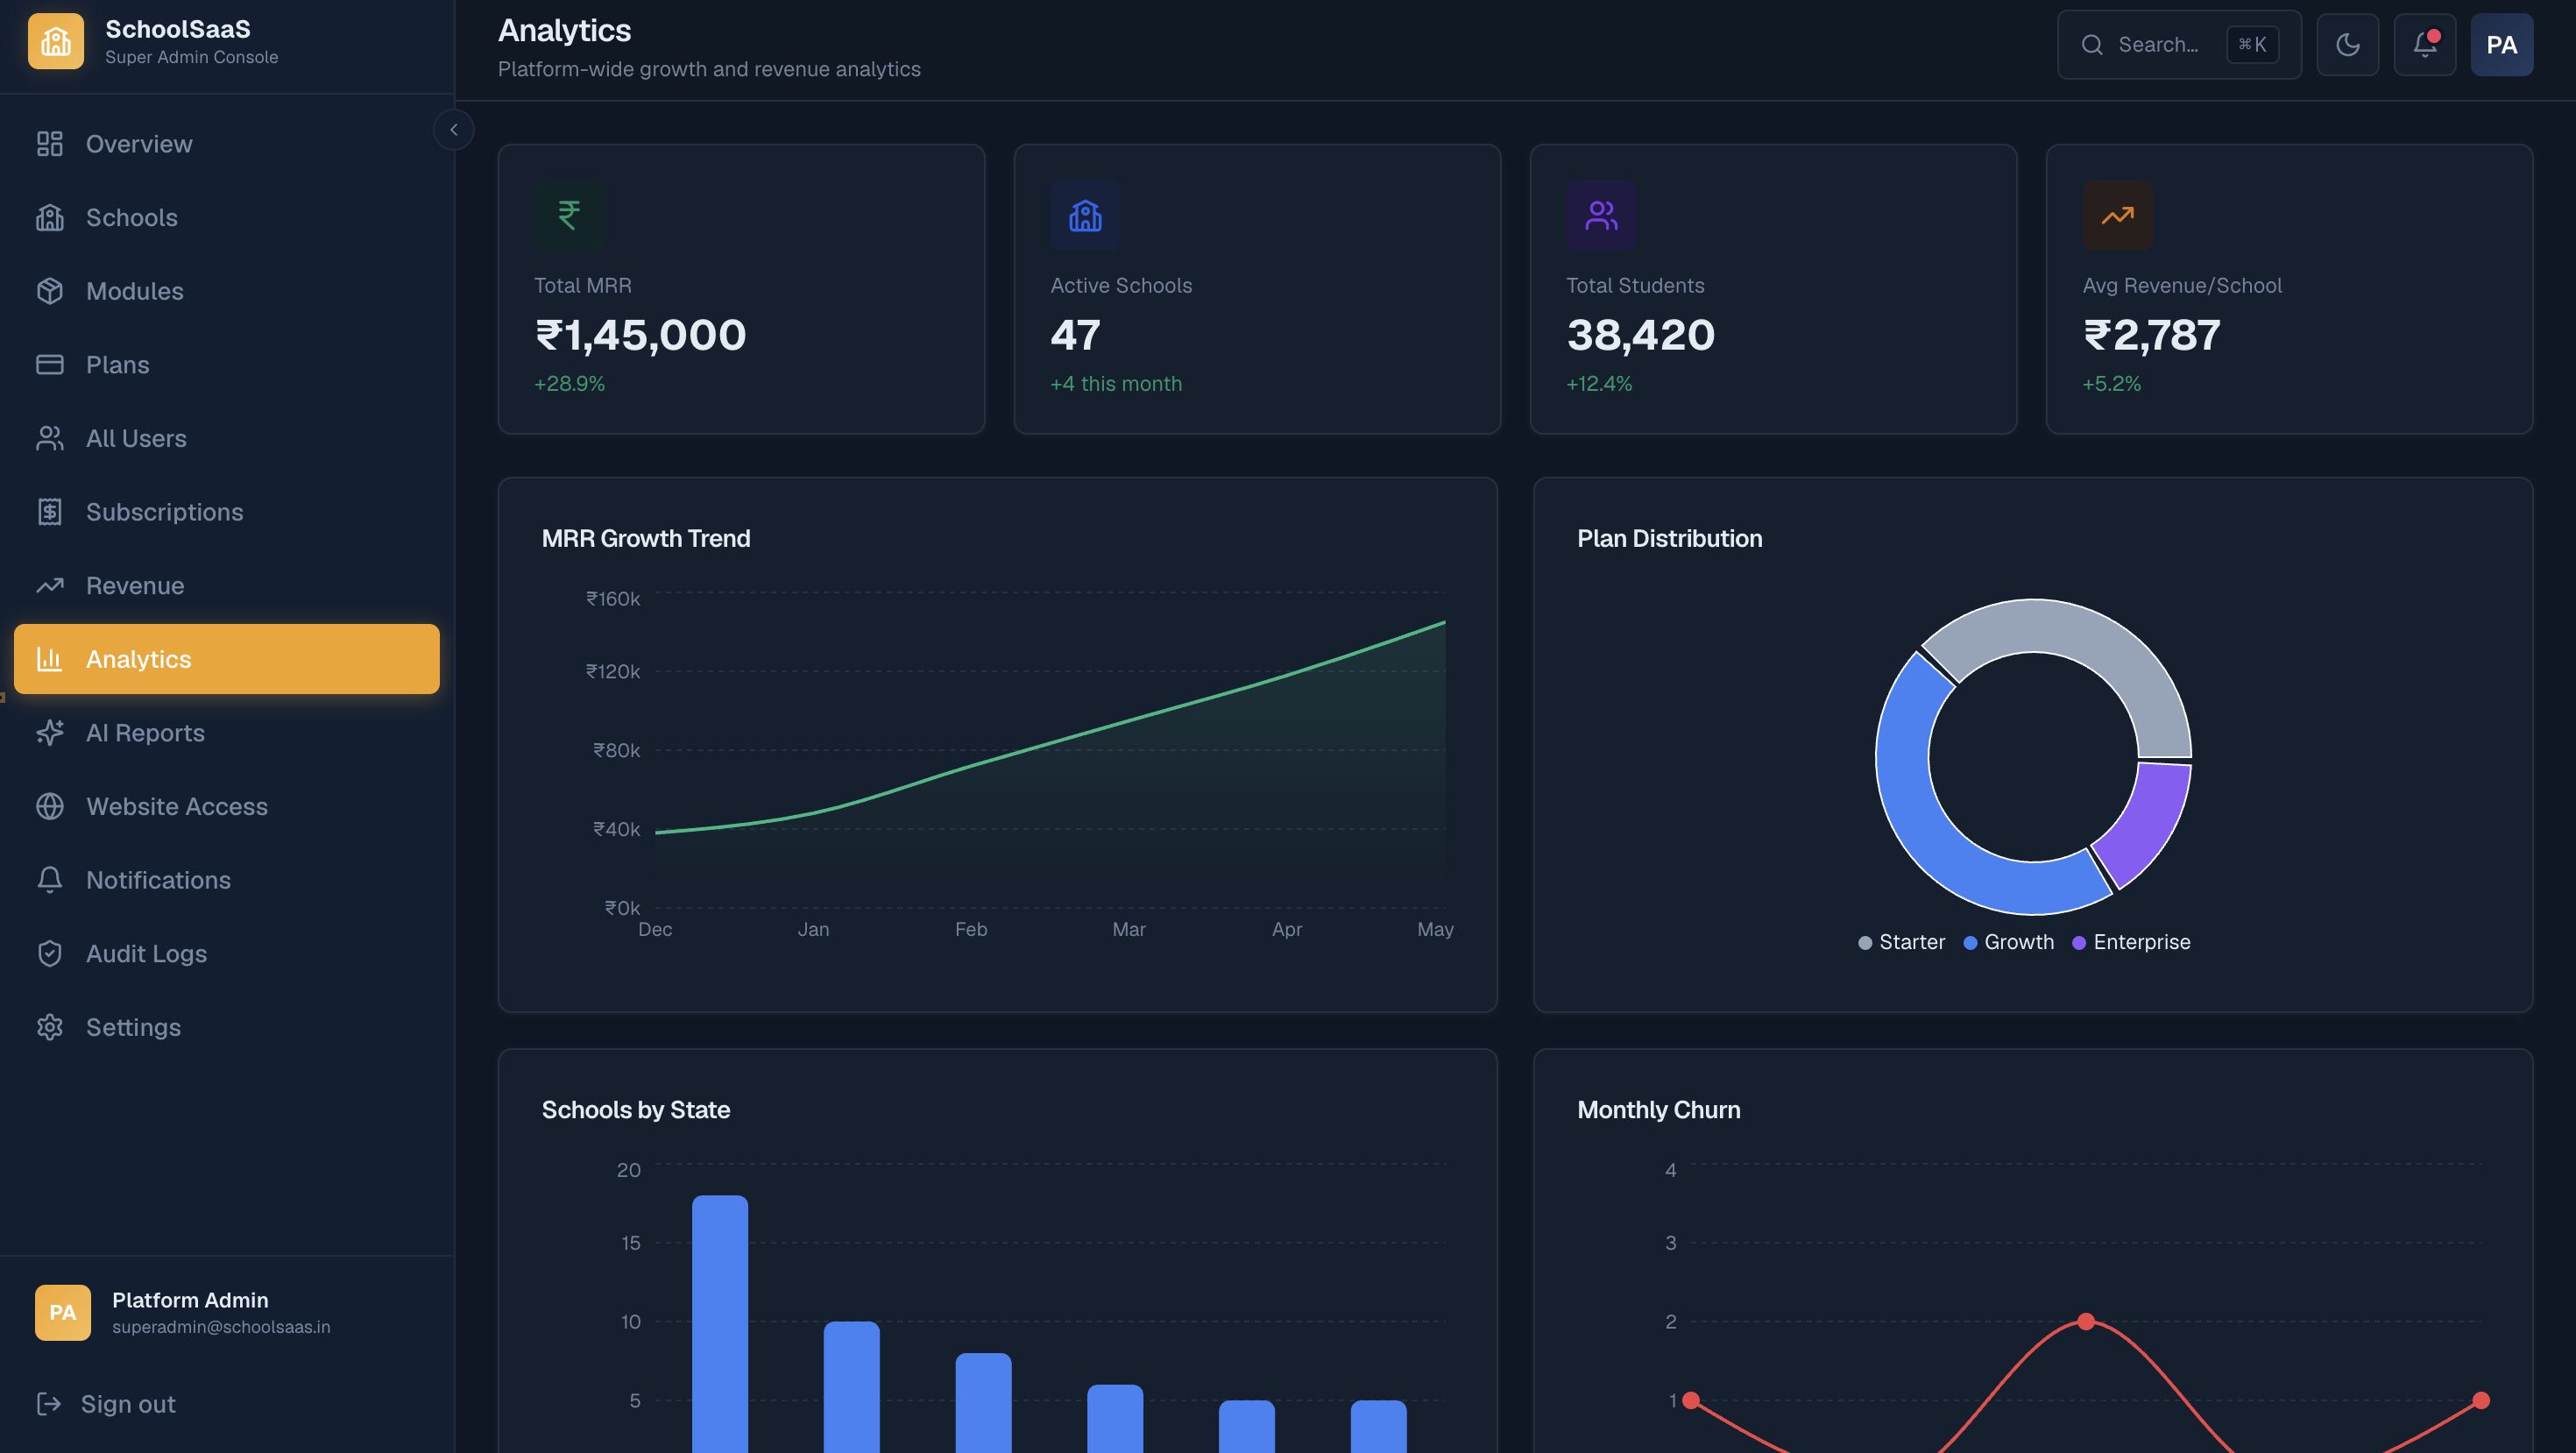Image resolution: width=2576 pixels, height=1453 pixels.
Task: Click the Website Access globe icon
Action: 50,806
